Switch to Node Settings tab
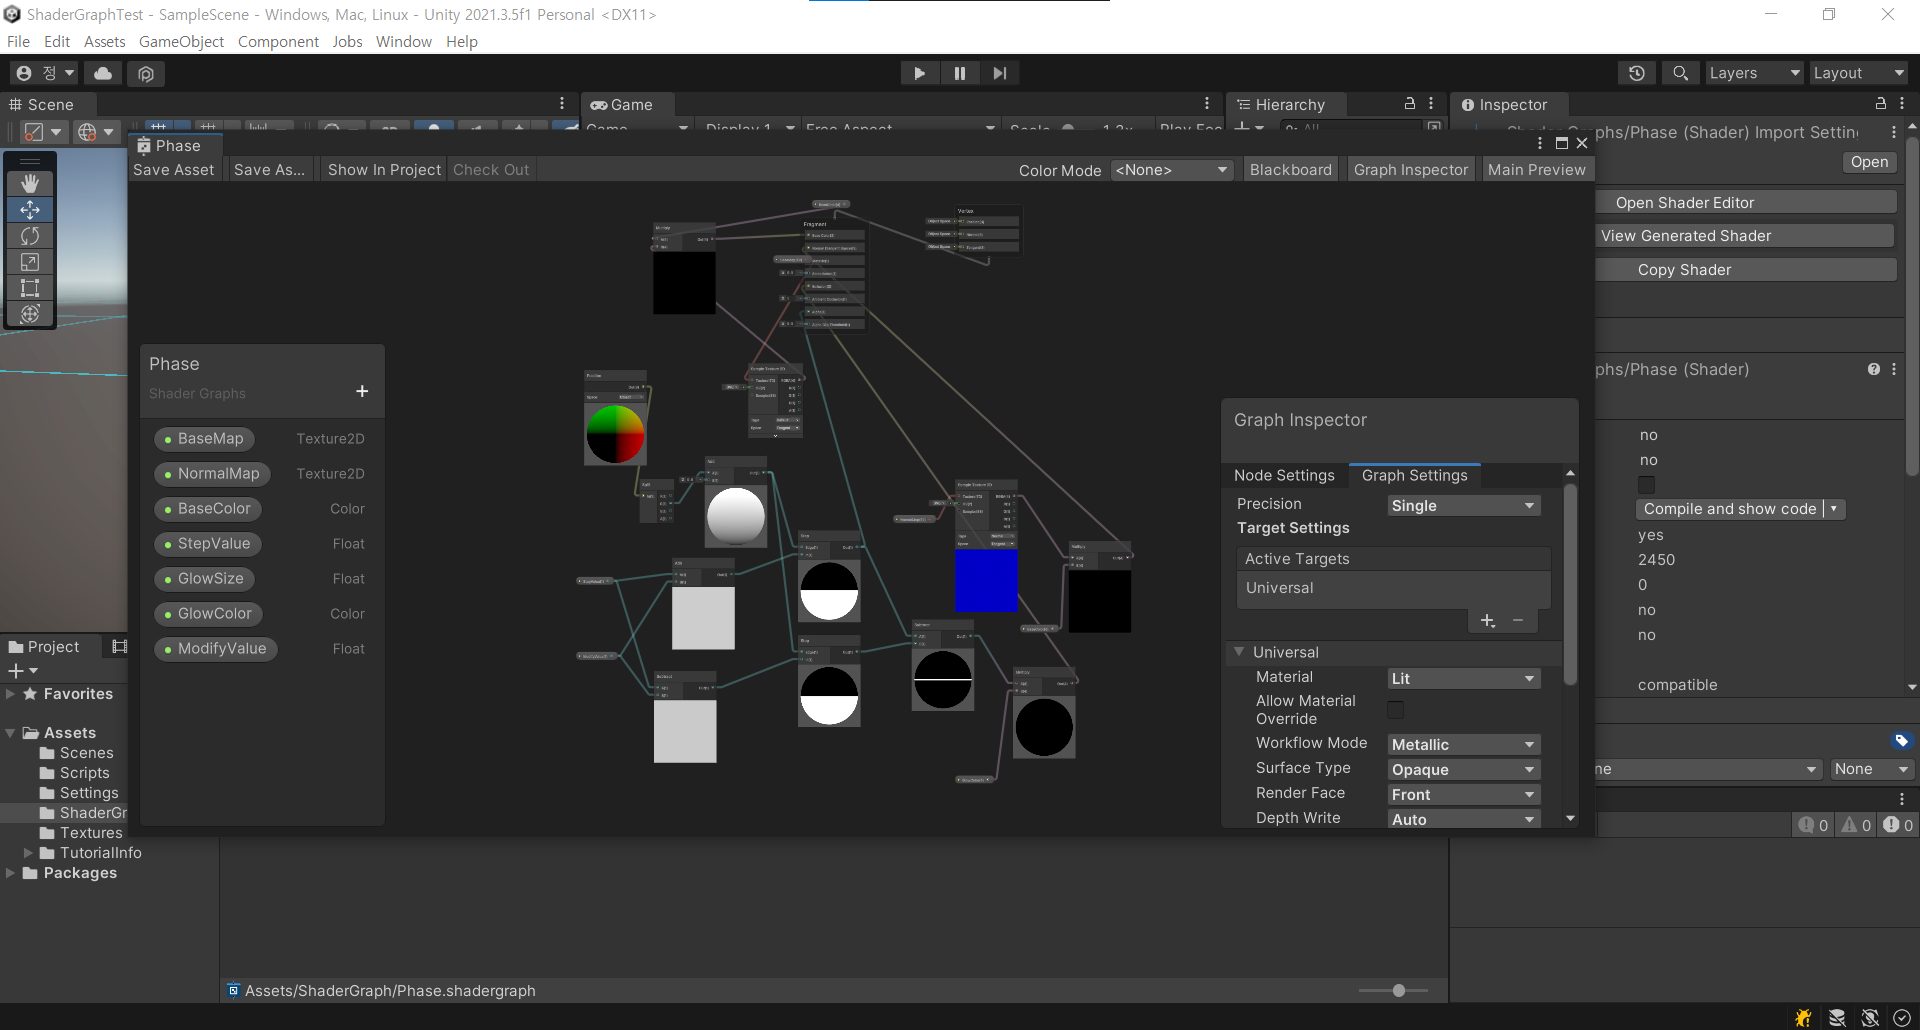Image resolution: width=1920 pixels, height=1030 pixels. click(x=1284, y=476)
